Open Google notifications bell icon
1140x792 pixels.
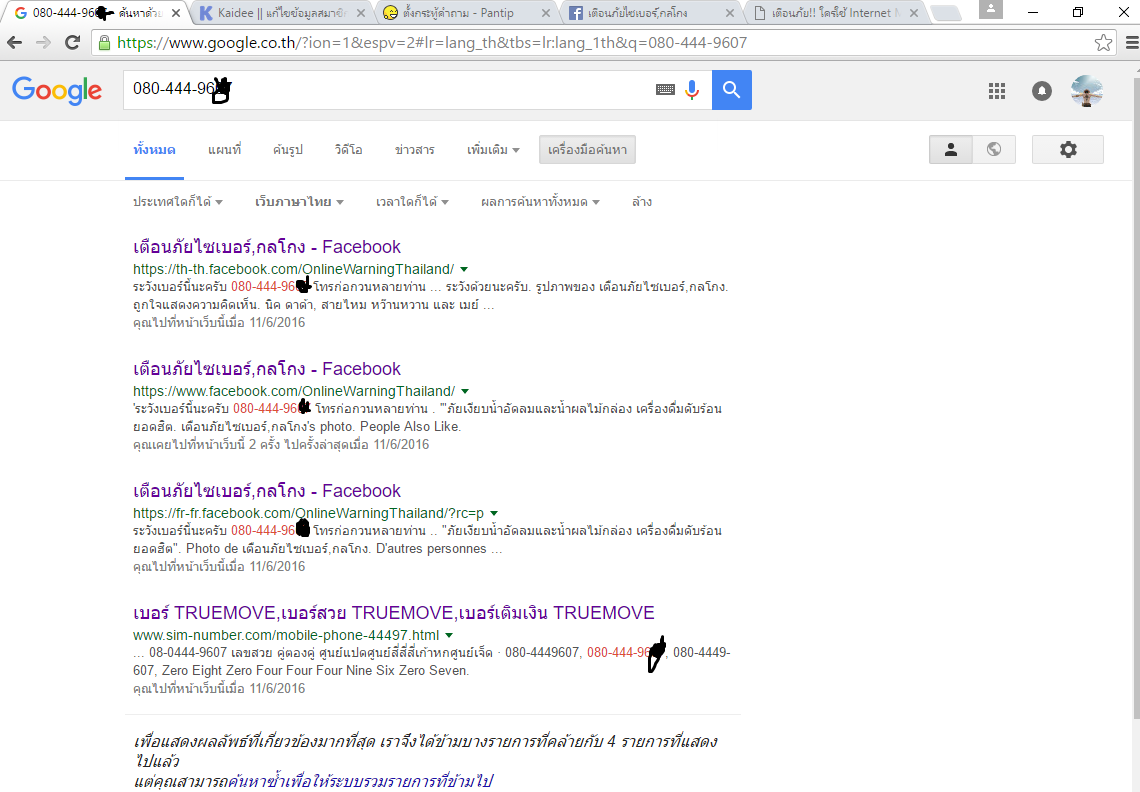1042,91
